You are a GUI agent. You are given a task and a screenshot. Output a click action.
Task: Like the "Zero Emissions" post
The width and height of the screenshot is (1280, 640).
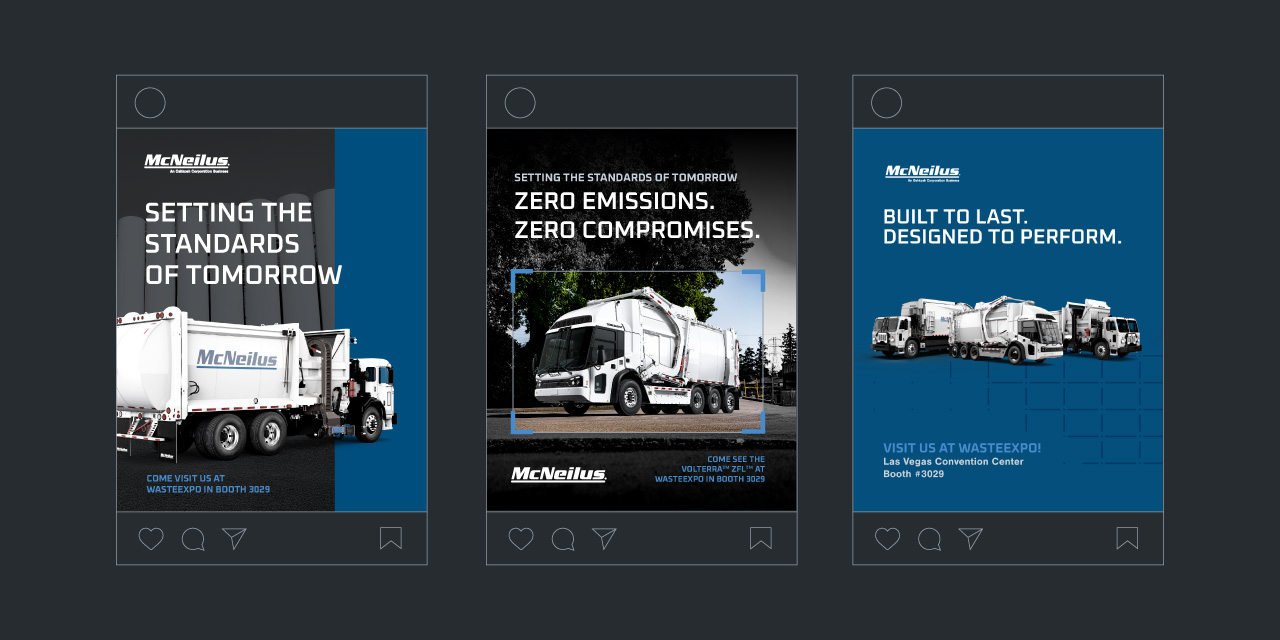point(519,538)
